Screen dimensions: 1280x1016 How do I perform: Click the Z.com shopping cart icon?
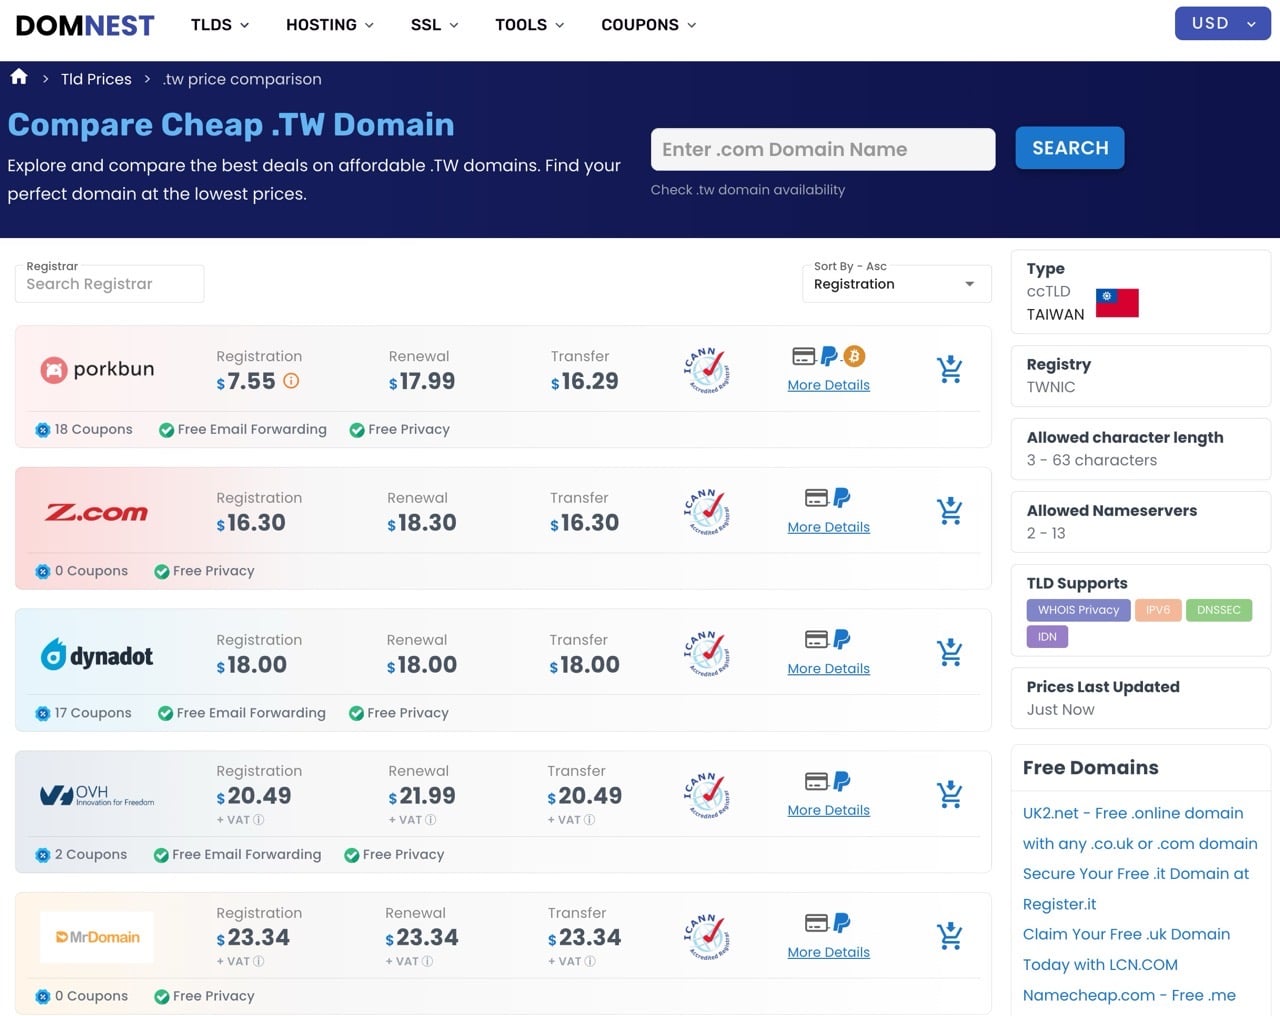(x=949, y=511)
